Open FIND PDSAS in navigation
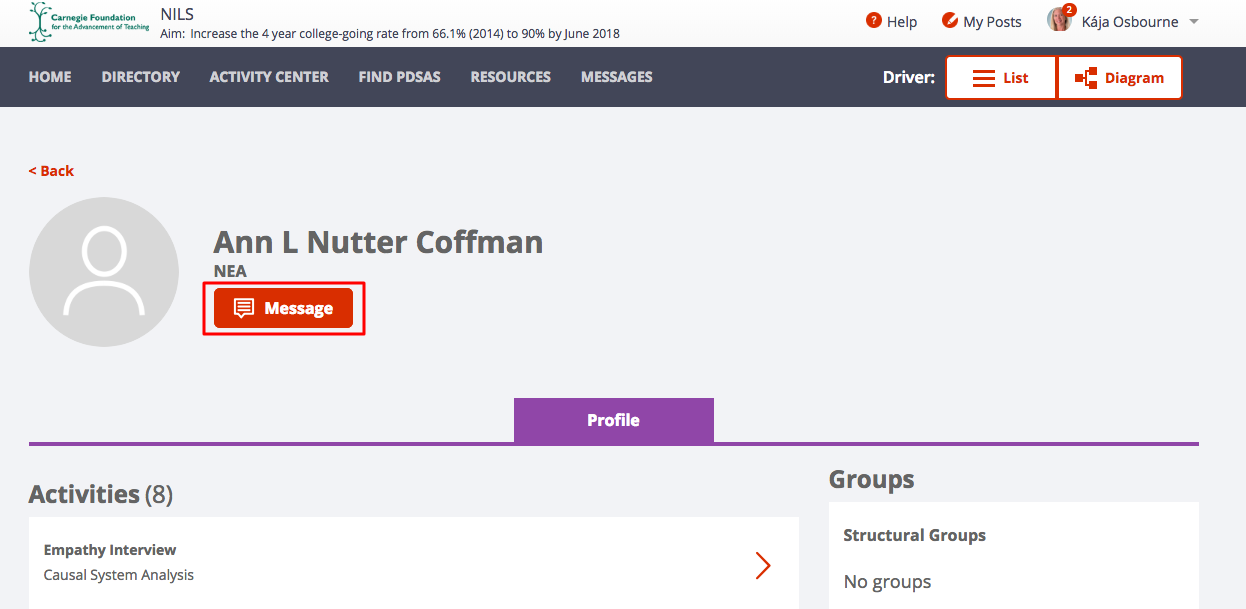Screen dimensions: 1246x609 (x=400, y=77)
